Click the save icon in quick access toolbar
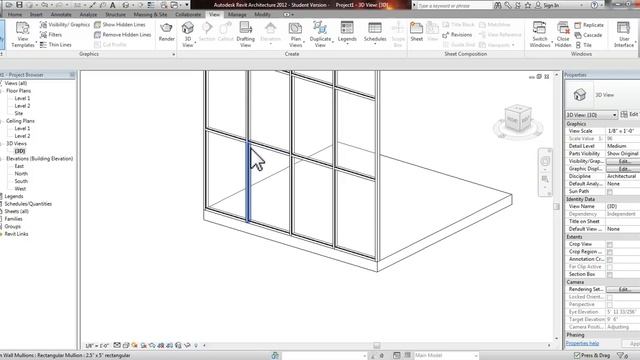640x360 pixels. (x=19, y=5)
